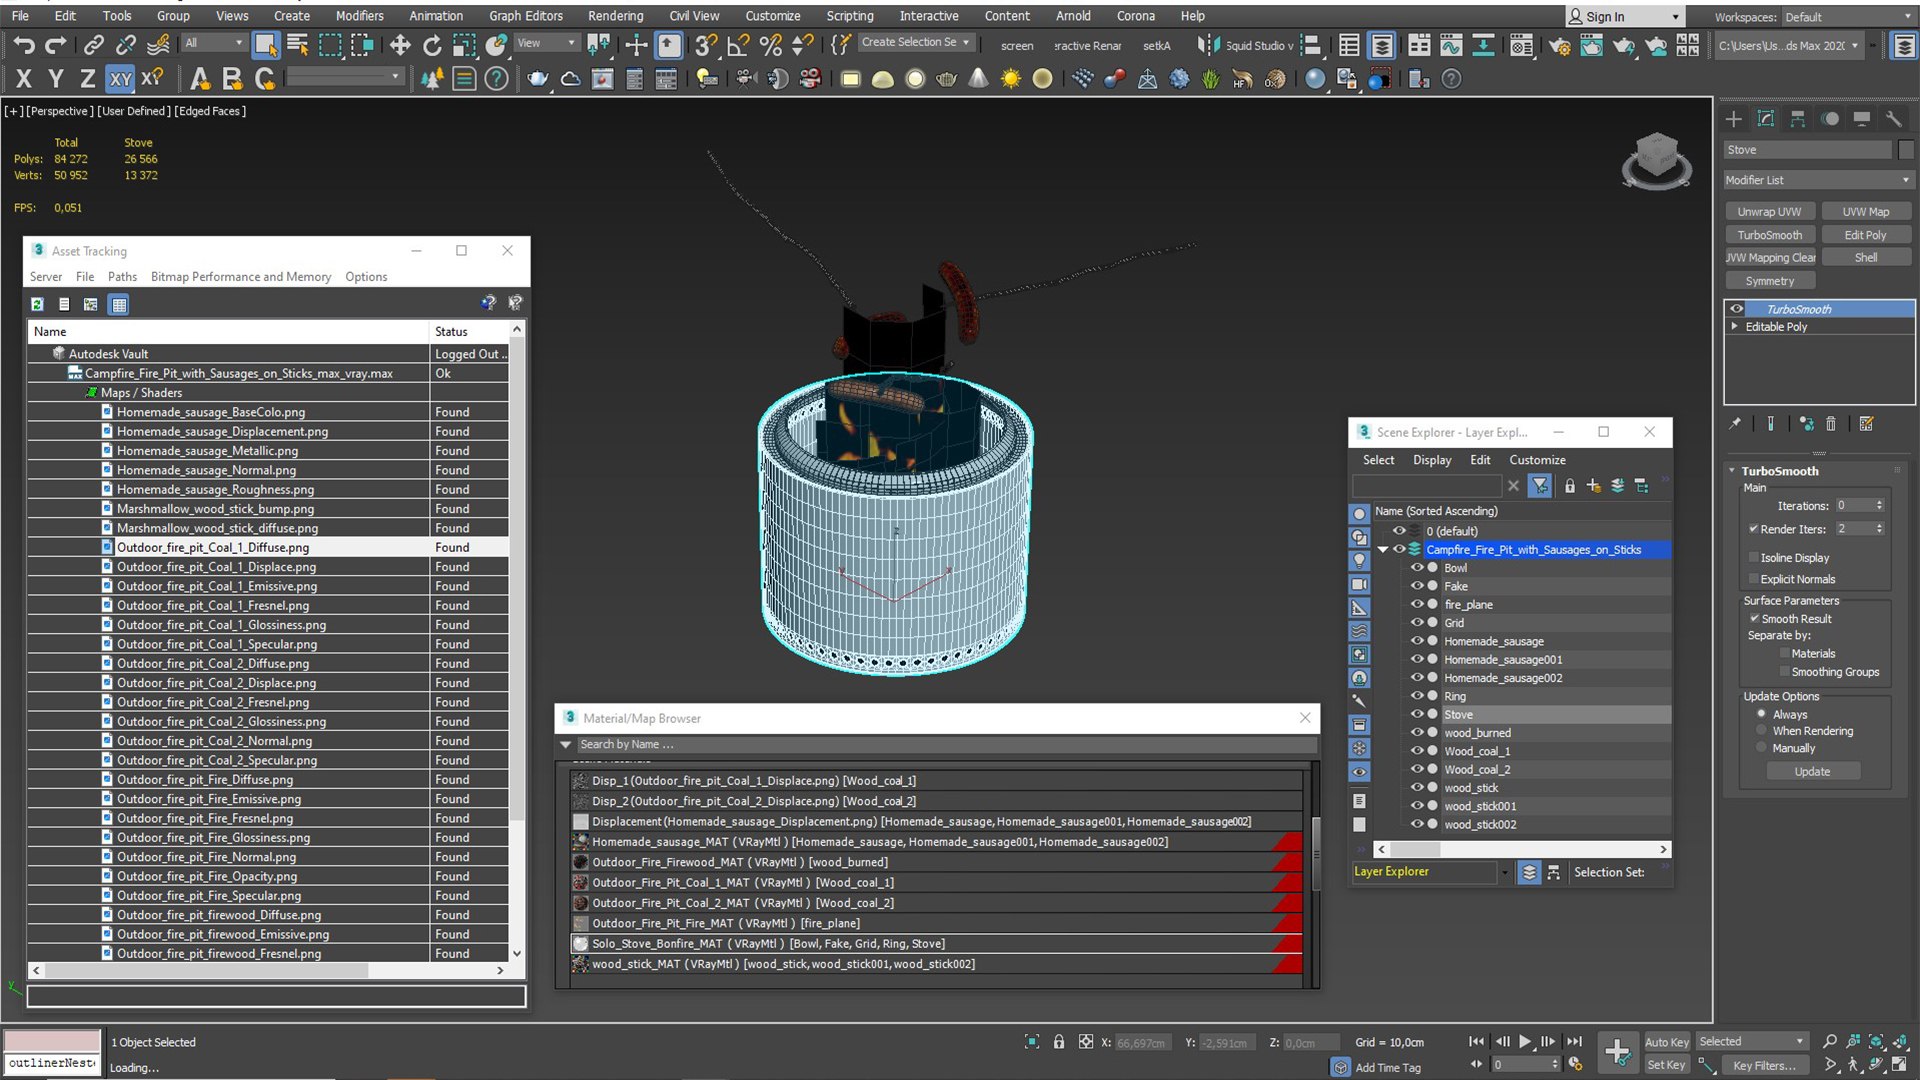The image size is (1920, 1080).
Task: Select the Move transform tool
Action: pos(400,45)
